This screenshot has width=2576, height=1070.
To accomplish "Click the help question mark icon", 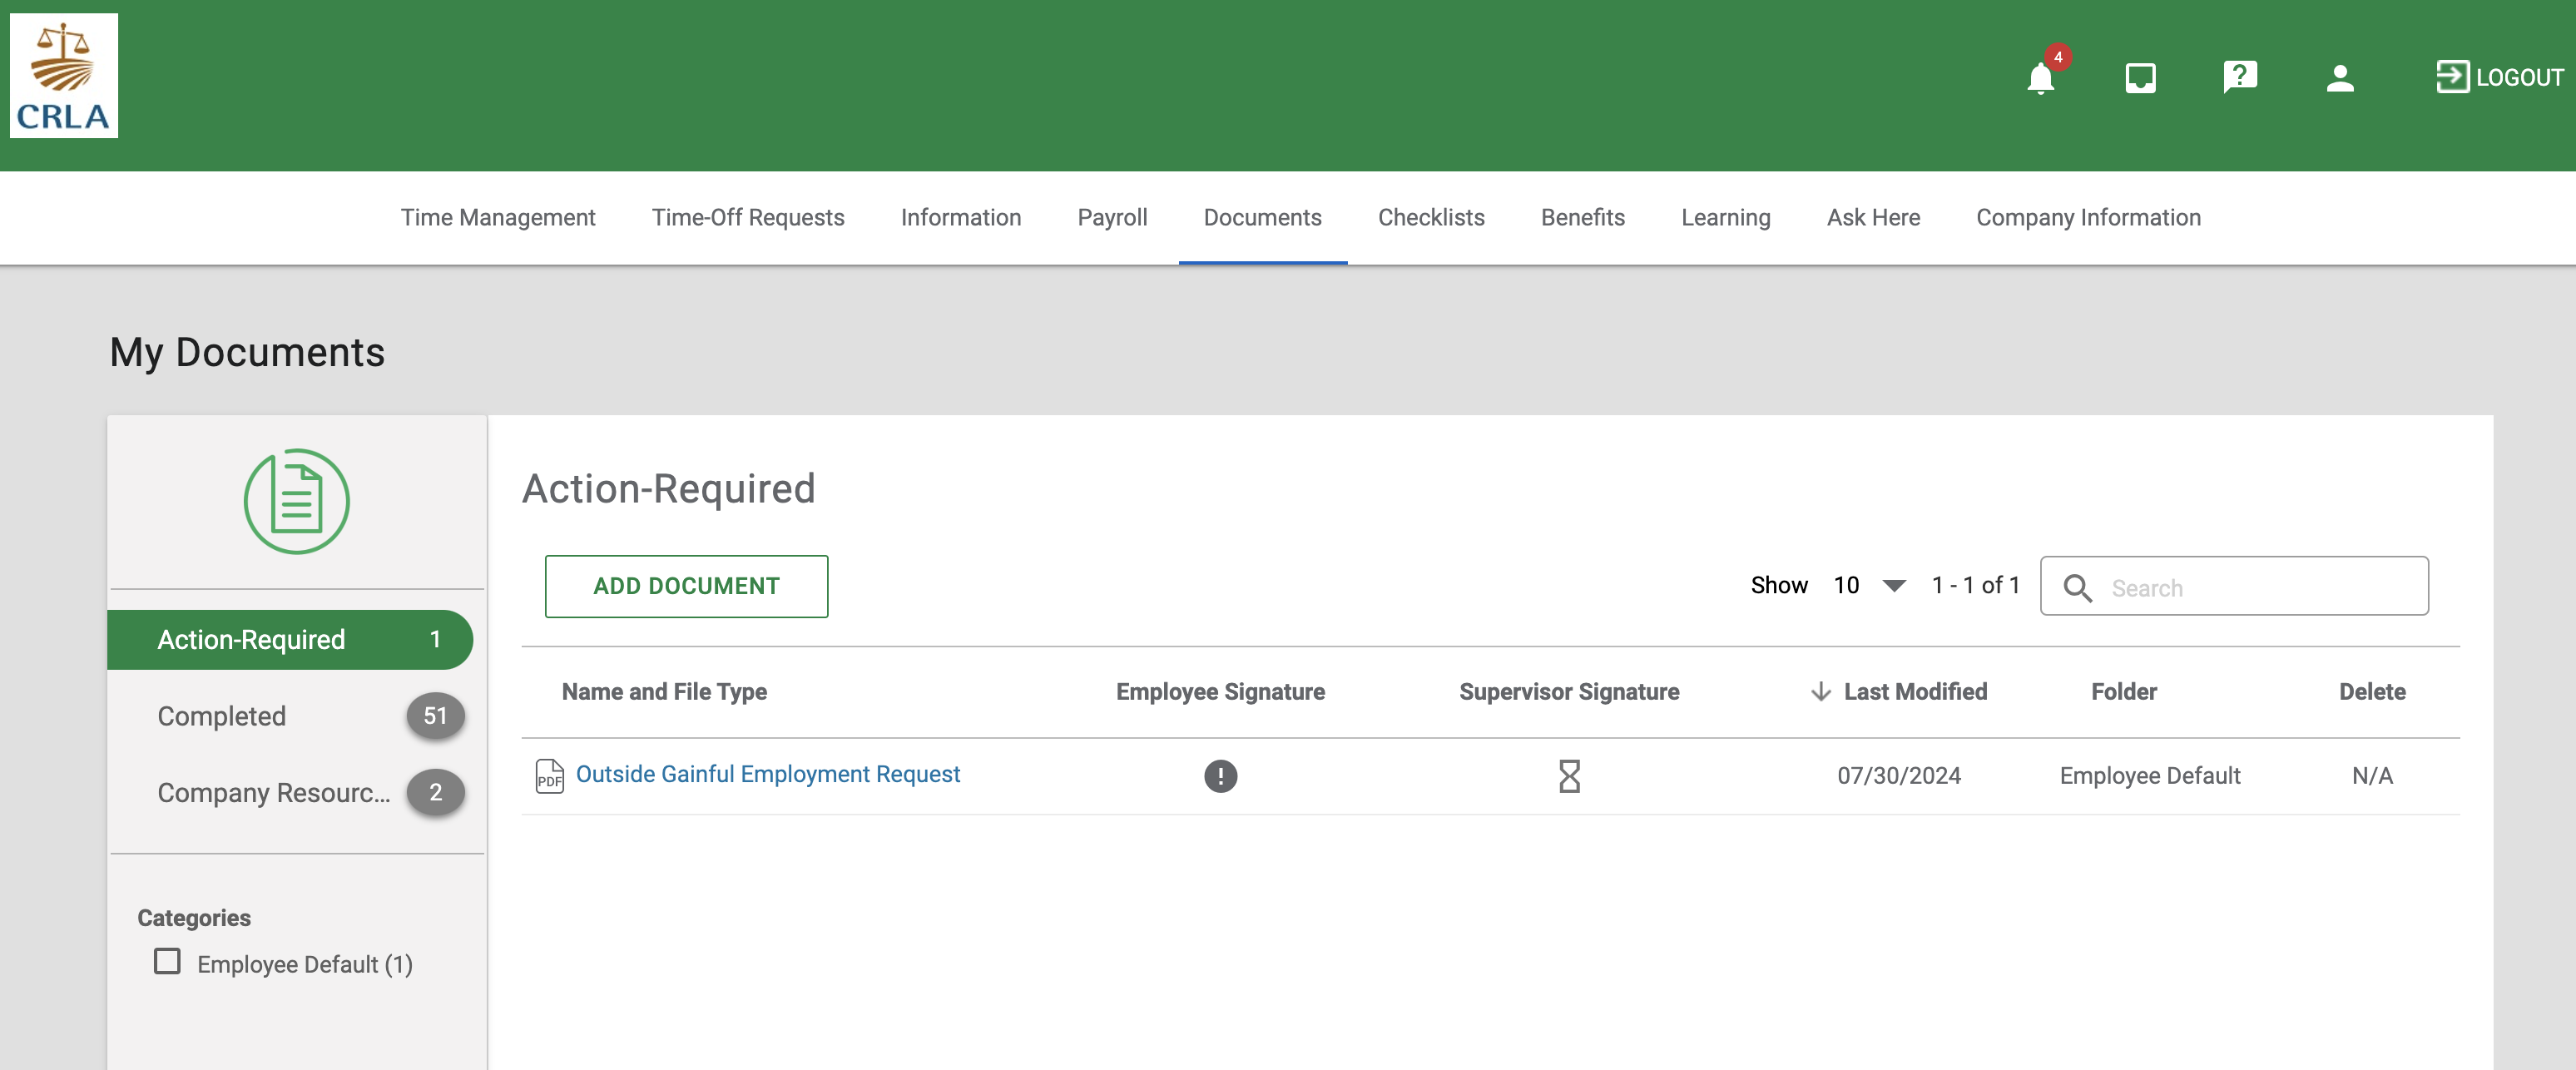I will point(2239,76).
